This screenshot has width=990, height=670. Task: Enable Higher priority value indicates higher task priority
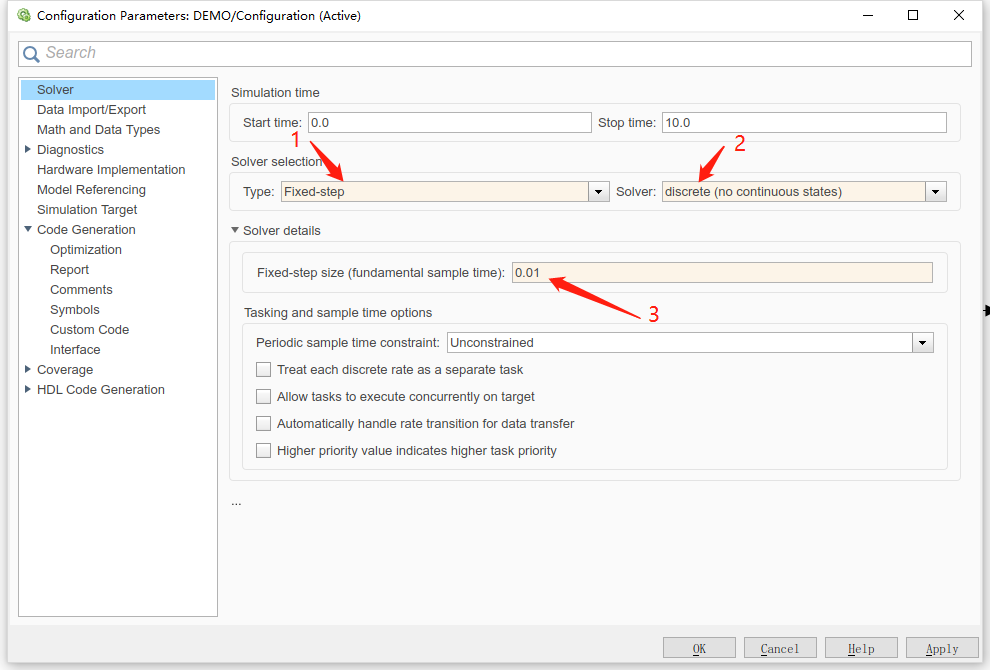[264, 451]
